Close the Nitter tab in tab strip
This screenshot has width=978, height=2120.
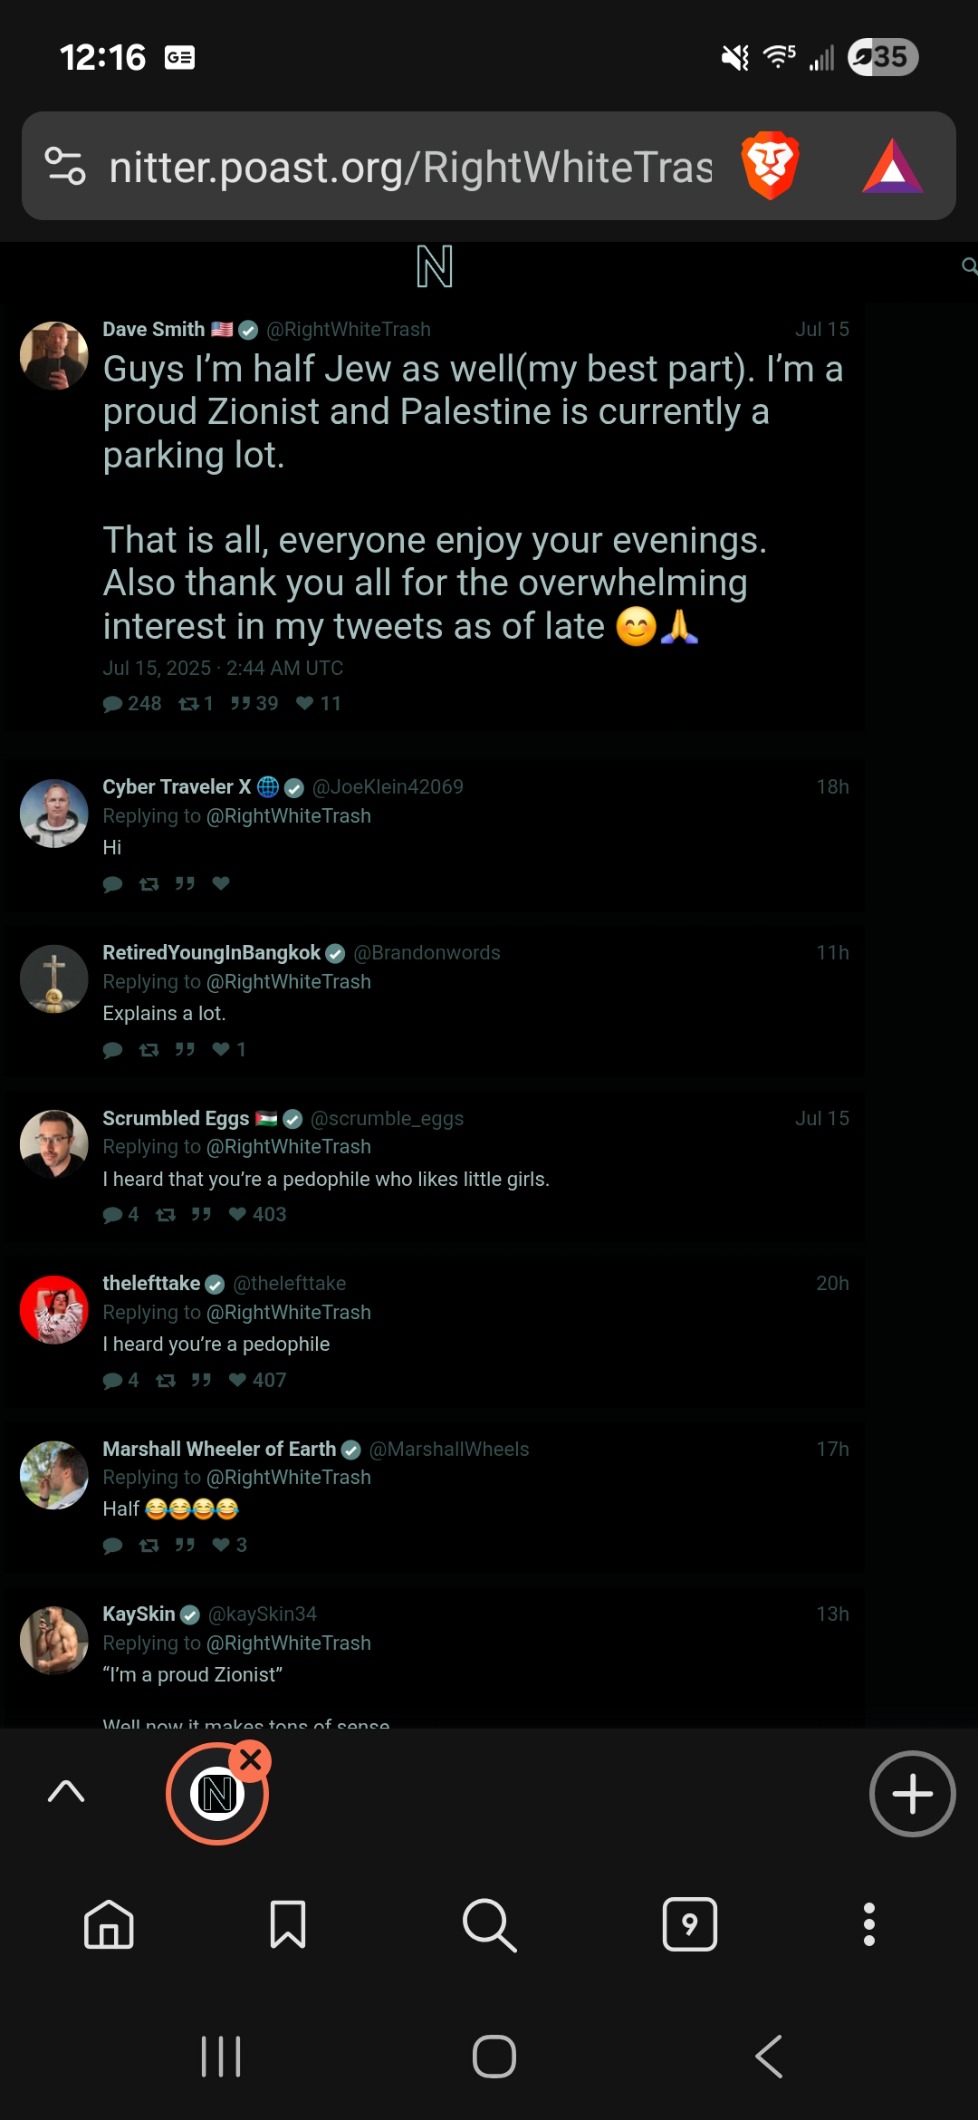click(x=251, y=1759)
